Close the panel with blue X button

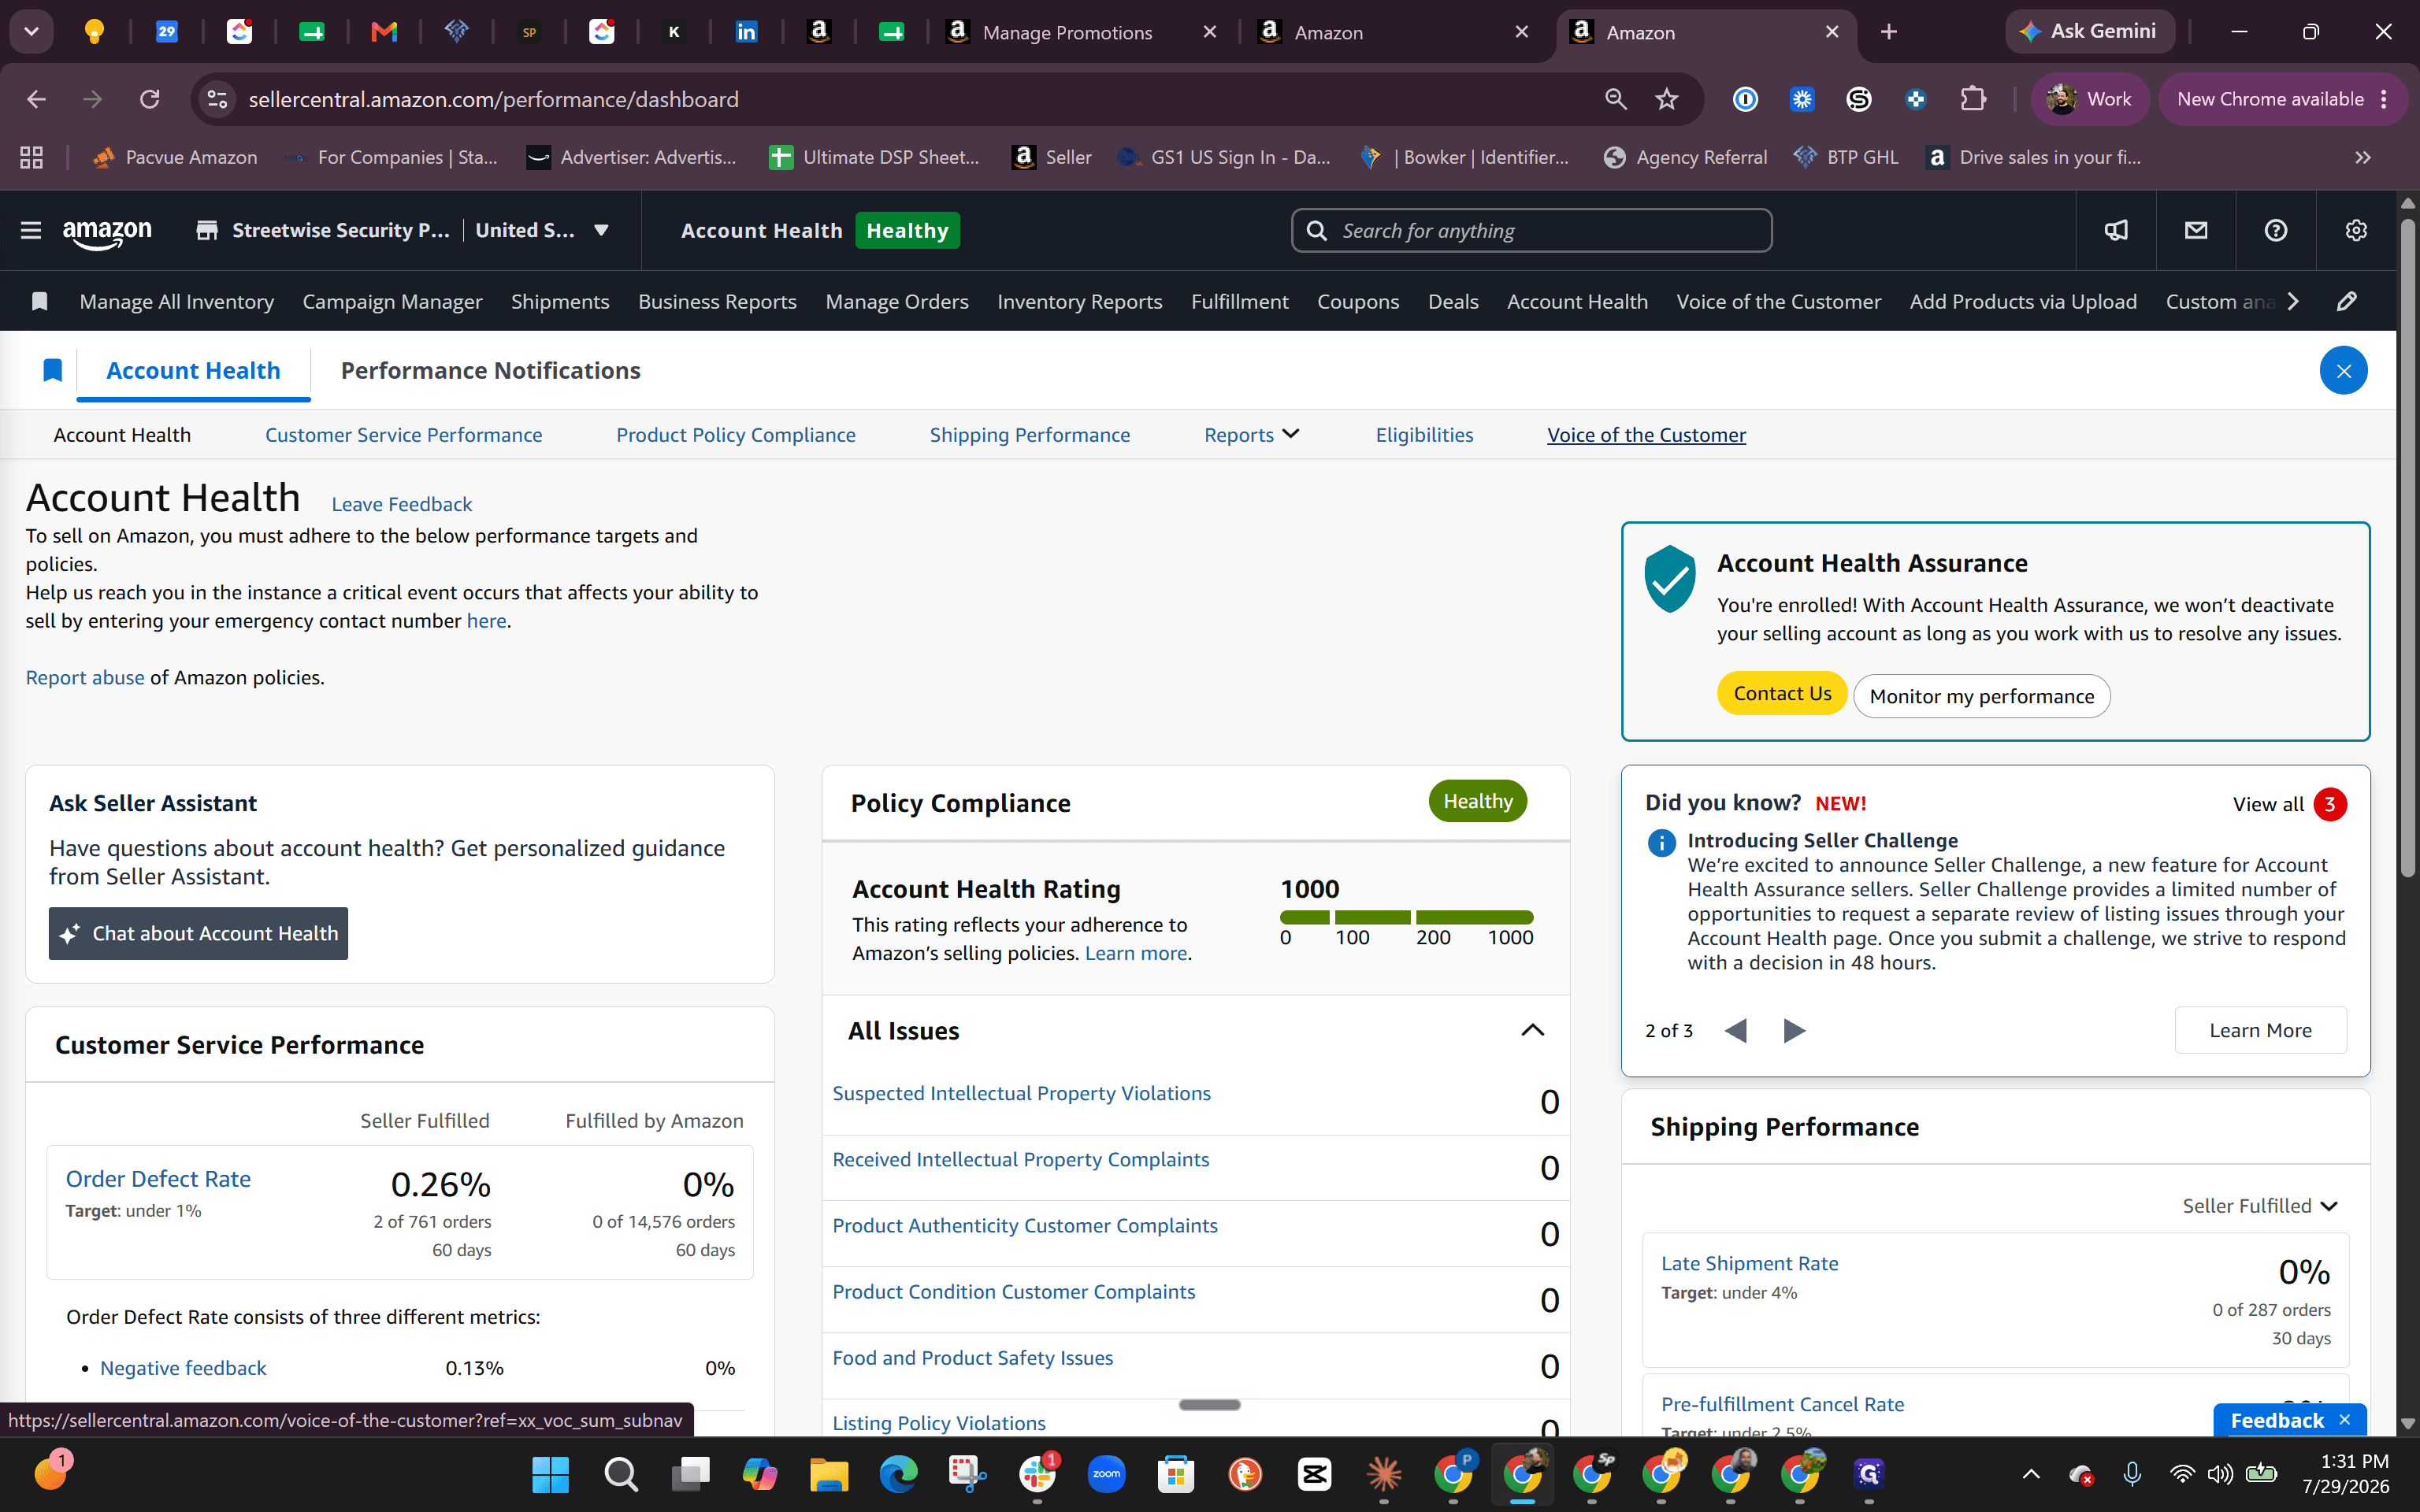[x=2343, y=371]
